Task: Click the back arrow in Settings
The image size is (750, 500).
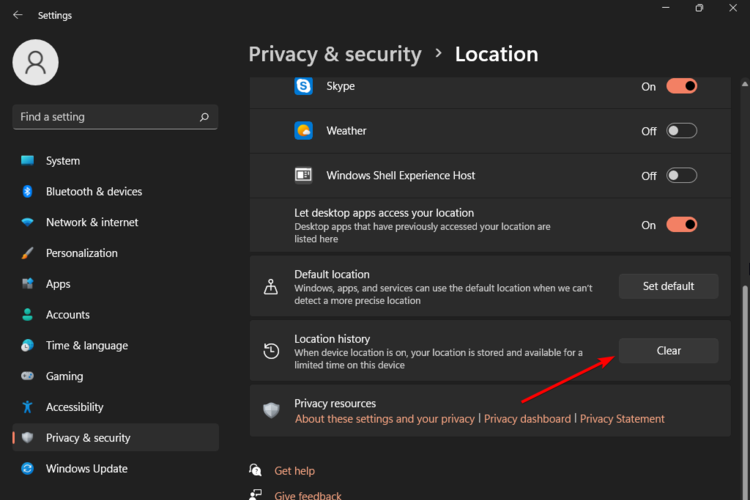Action: point(17,15)
